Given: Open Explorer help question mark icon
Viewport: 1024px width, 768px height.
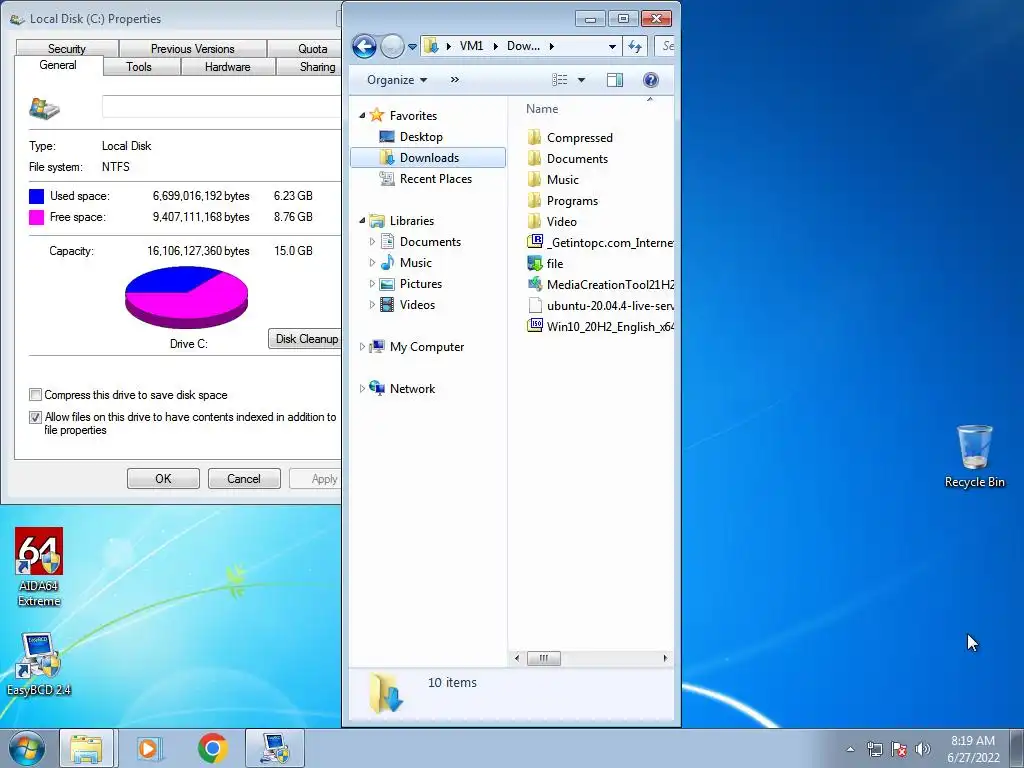Looking at the screenshot, I should (x=650, y=80).
